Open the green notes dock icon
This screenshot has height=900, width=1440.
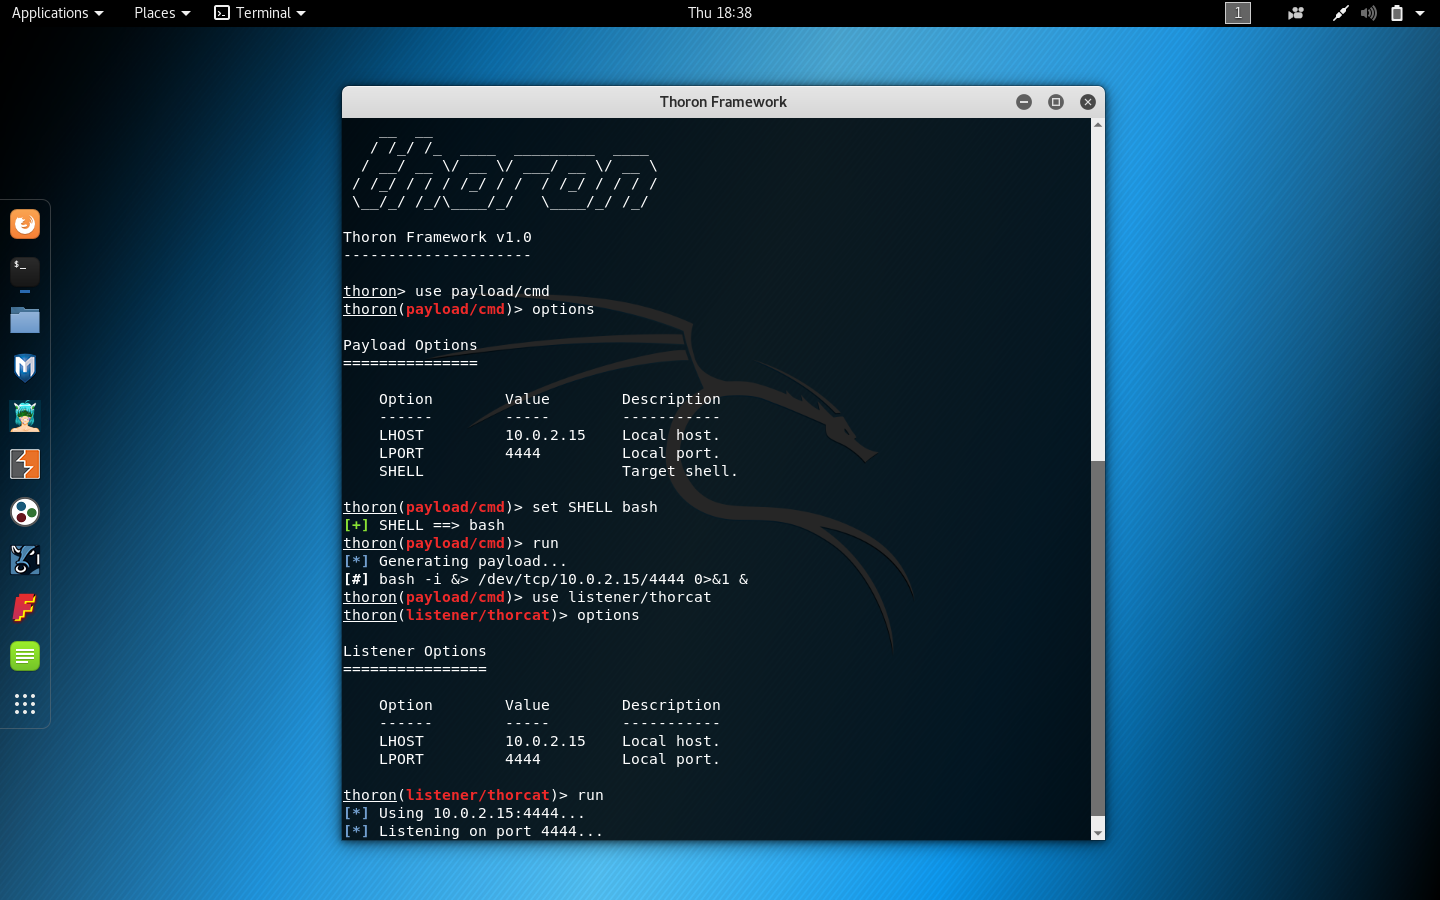25,656
